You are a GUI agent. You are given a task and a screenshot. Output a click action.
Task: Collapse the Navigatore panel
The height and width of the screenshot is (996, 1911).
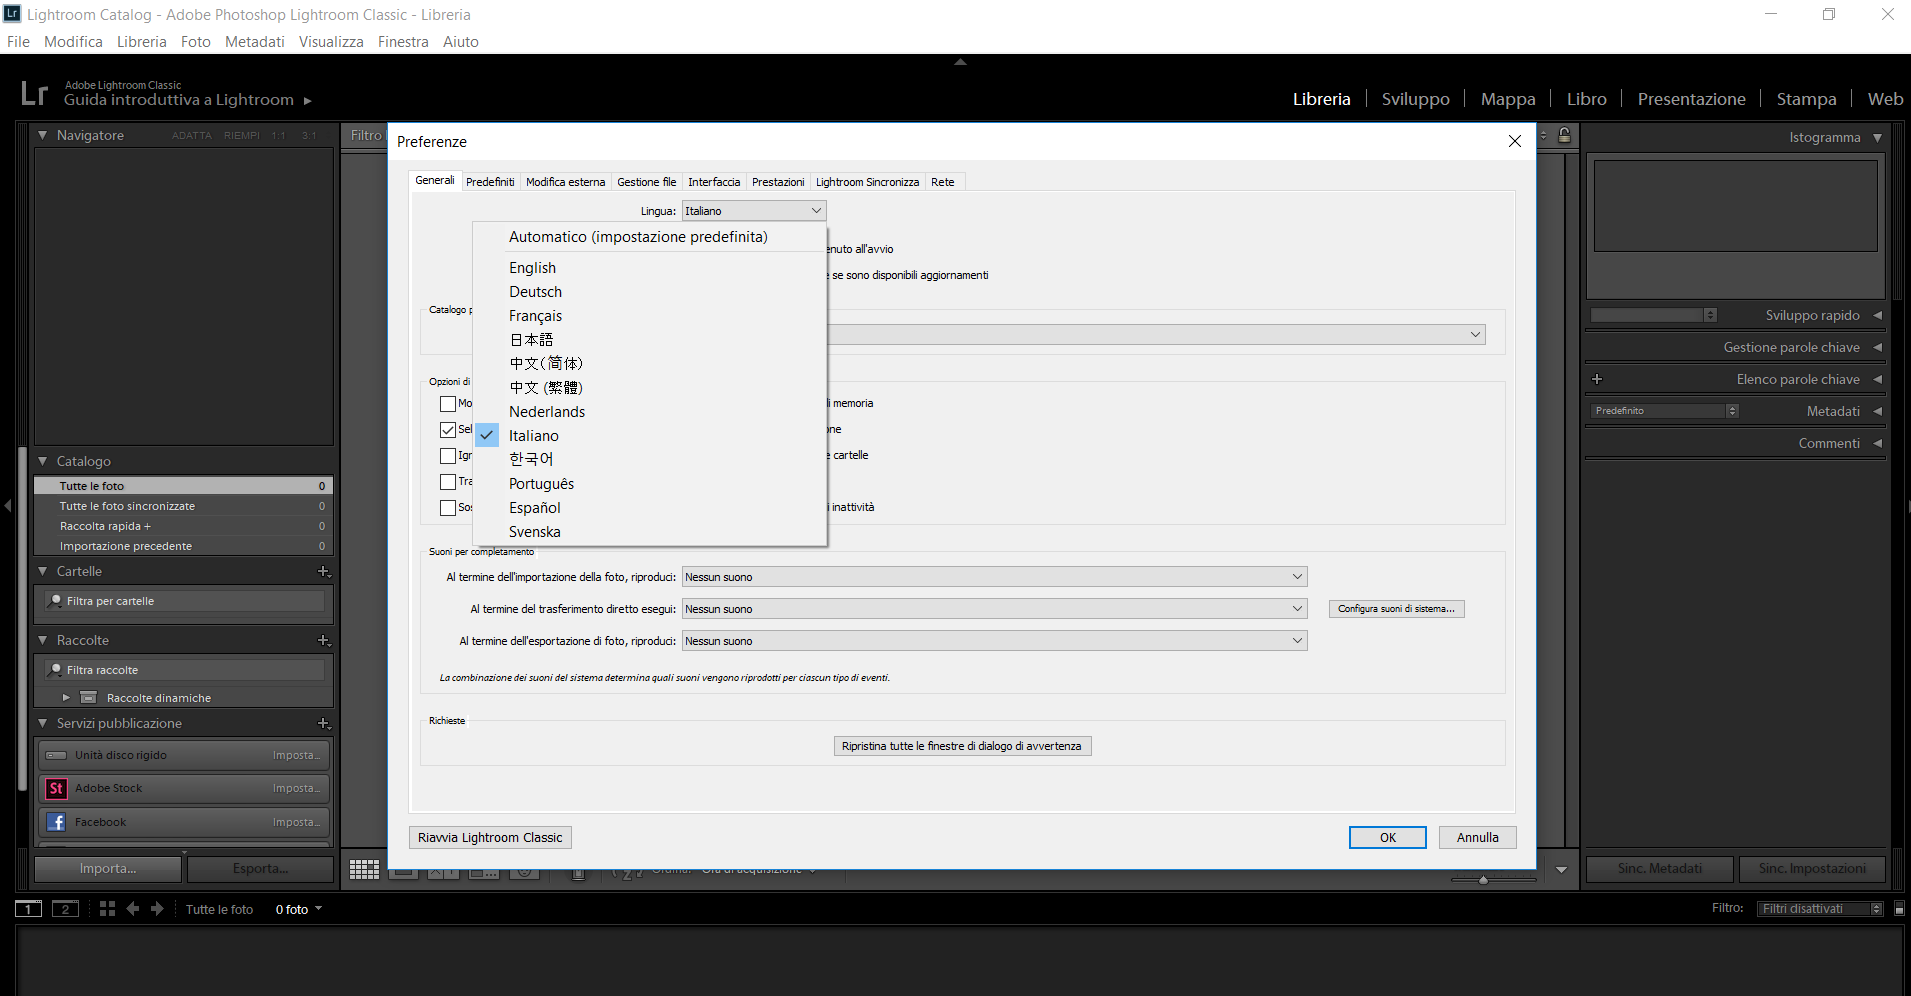coord(43,135)
